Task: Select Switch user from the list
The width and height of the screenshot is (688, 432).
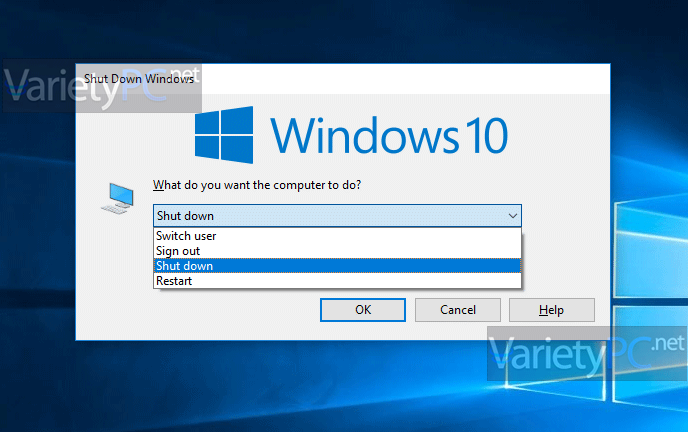Action: point(337,236)
